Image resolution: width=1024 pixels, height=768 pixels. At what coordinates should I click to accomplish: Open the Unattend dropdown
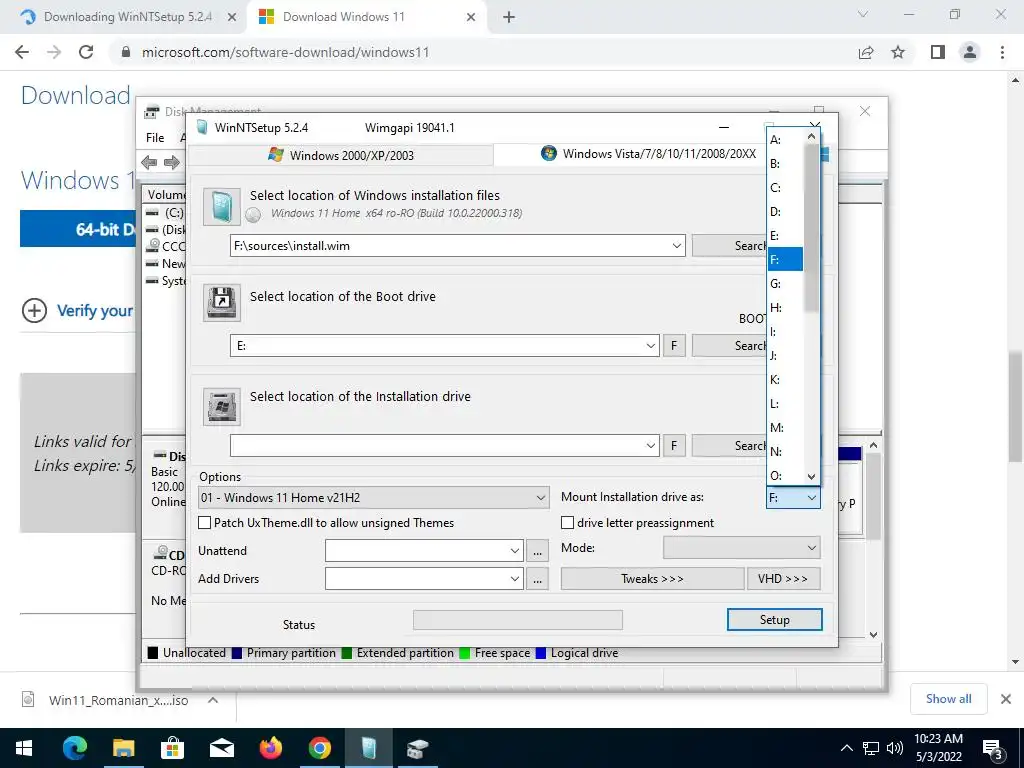(515, 551)
